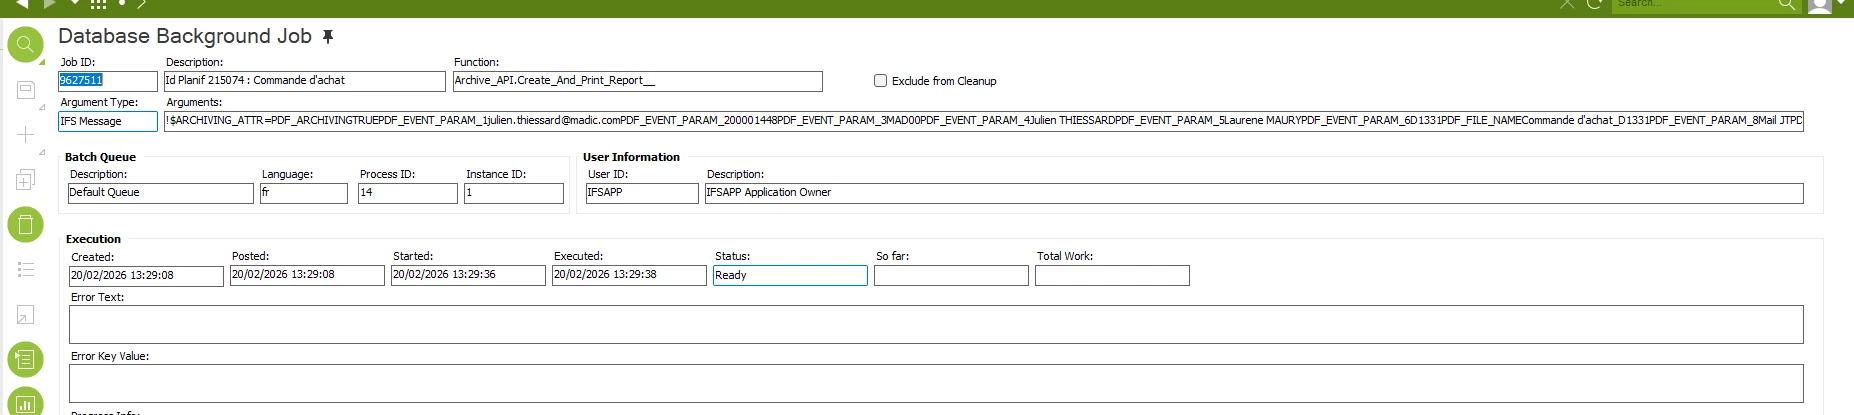Click the green delete trash icon
1854x415 pixels.
pyautogui.click(x=25, y=224)
